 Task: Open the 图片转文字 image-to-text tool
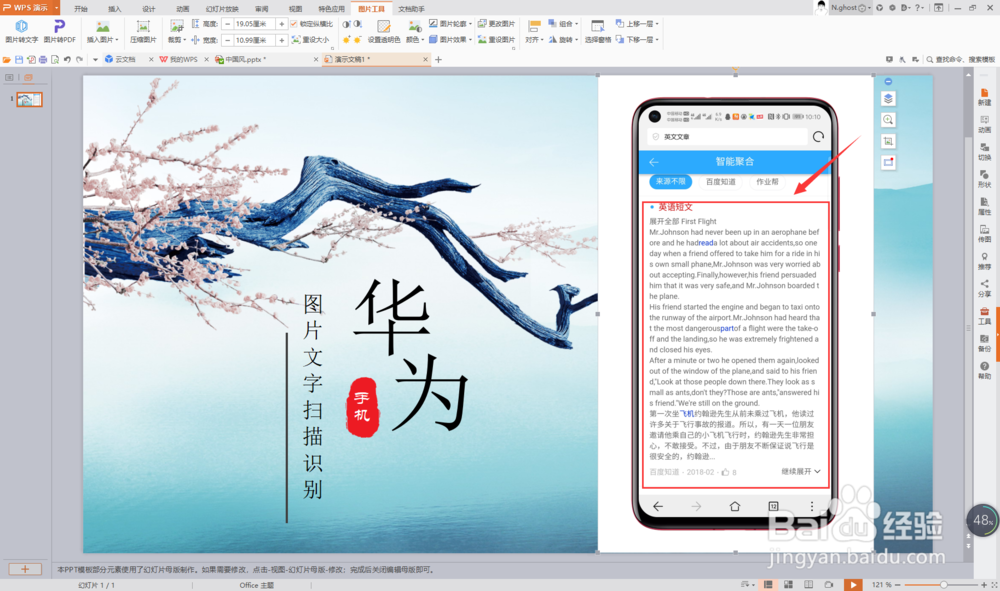point(22,31)
